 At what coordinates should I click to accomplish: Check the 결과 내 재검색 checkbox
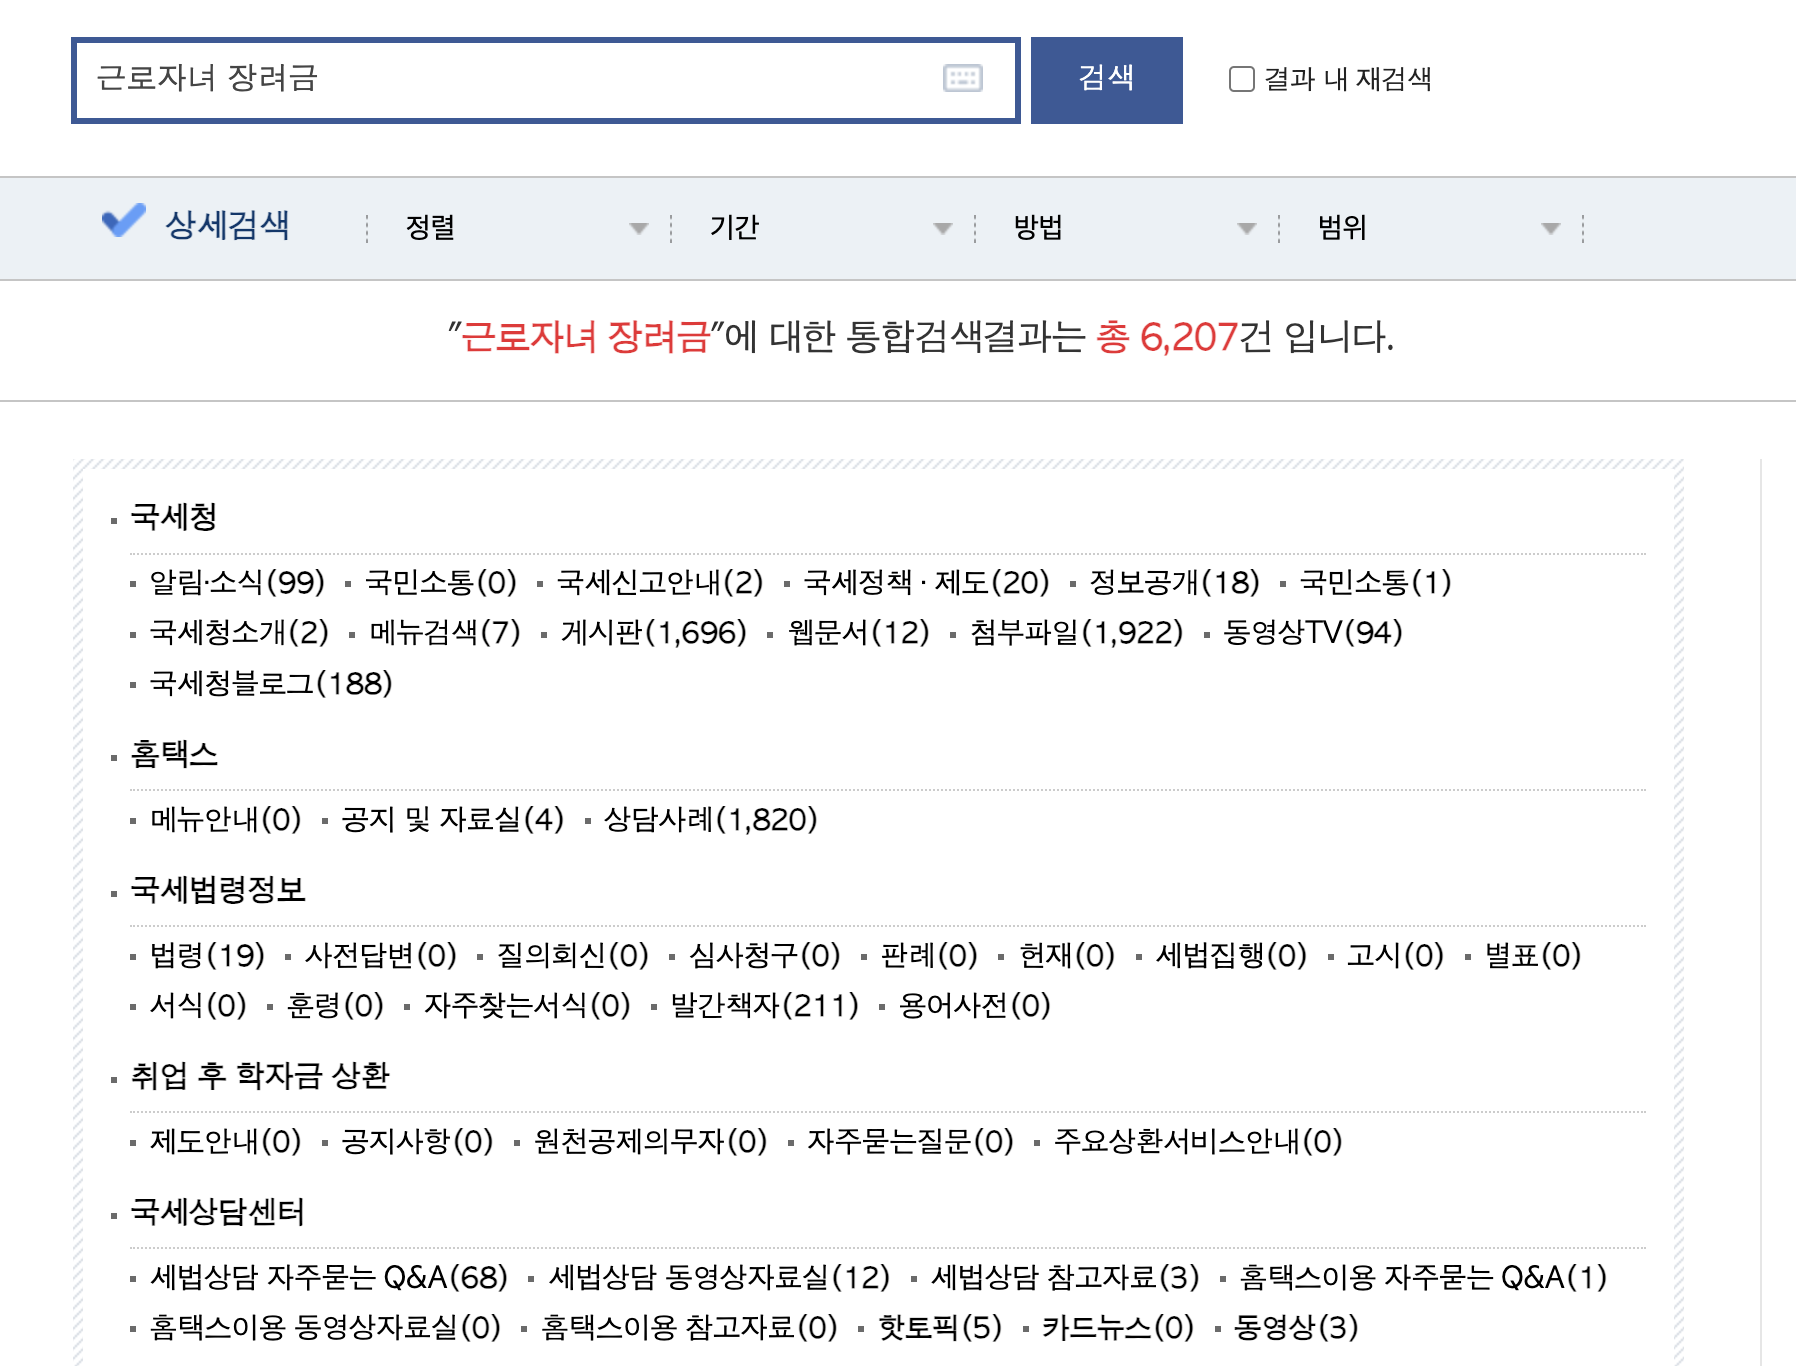pyautogui.click(x=1241, y=79)
